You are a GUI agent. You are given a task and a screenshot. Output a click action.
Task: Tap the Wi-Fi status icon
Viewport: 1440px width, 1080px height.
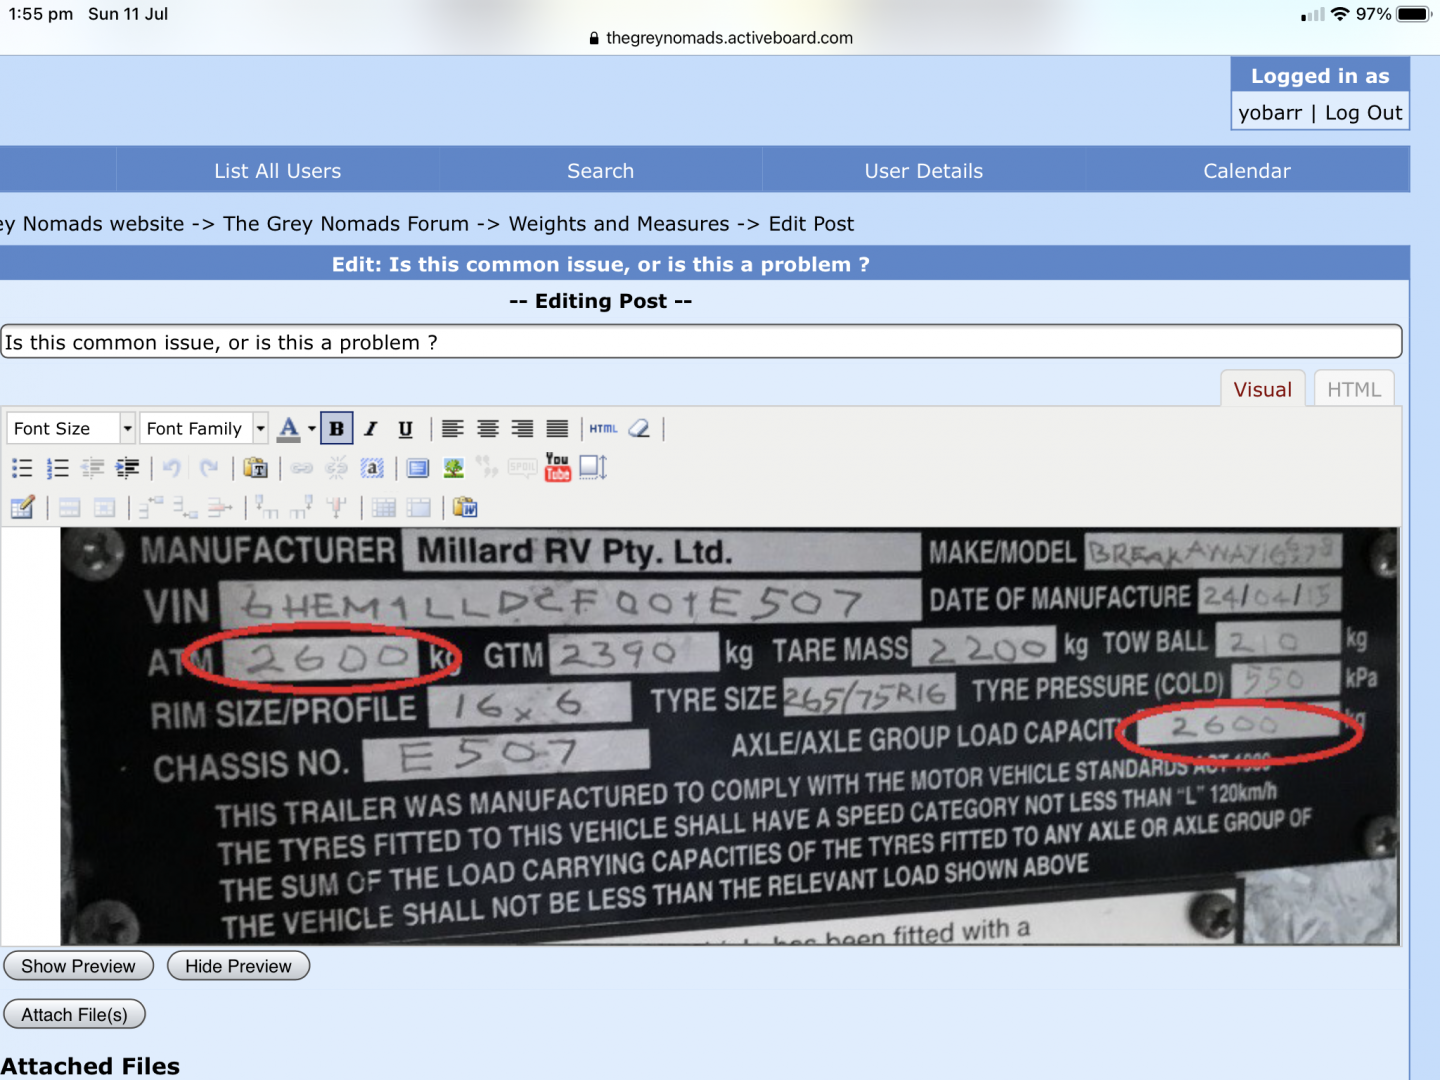(1340, 14)
